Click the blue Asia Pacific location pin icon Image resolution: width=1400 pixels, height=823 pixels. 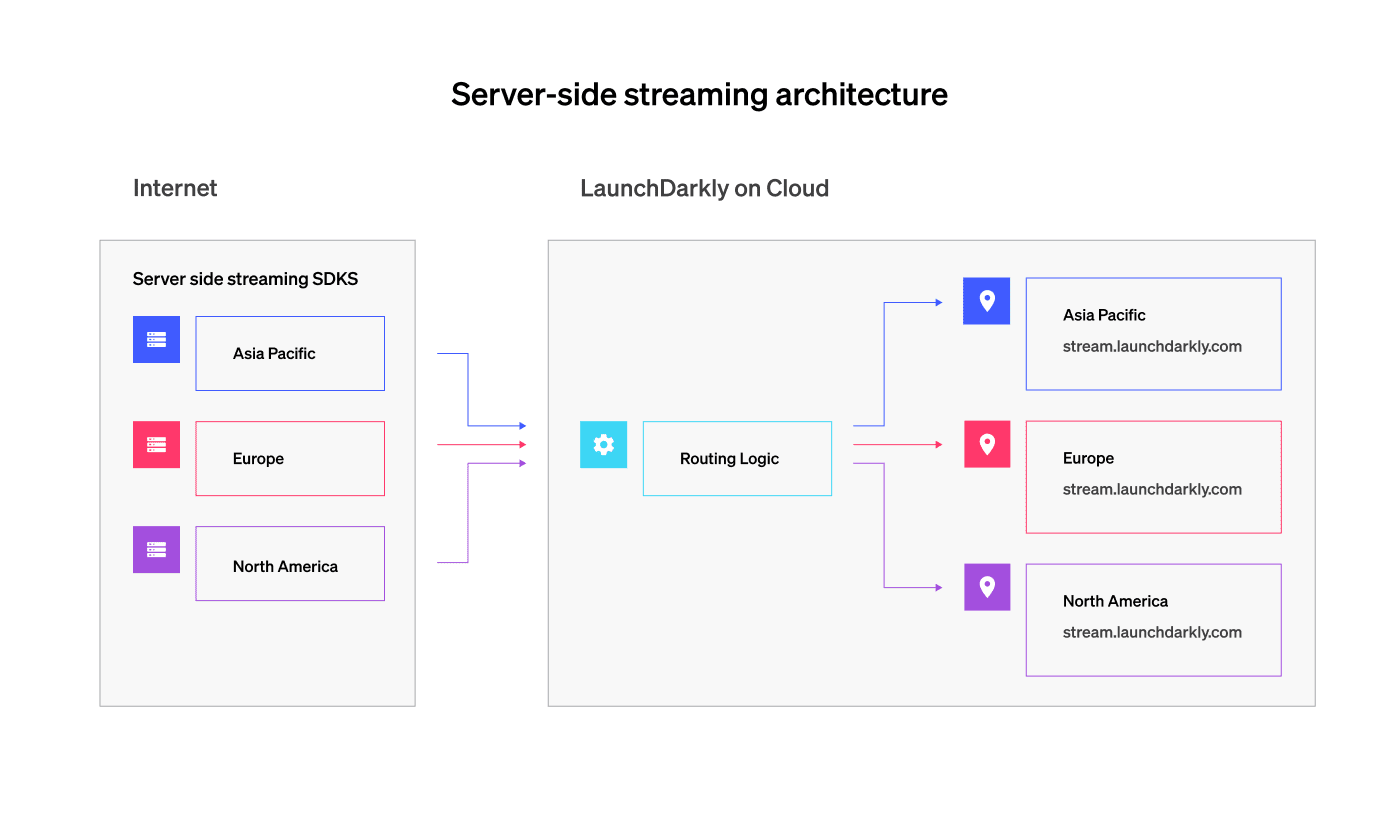point(986,300)
